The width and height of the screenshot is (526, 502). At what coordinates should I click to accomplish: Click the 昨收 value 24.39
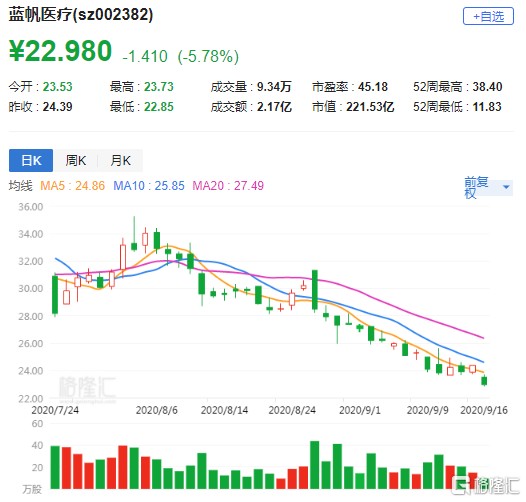[x=57, y=107]
